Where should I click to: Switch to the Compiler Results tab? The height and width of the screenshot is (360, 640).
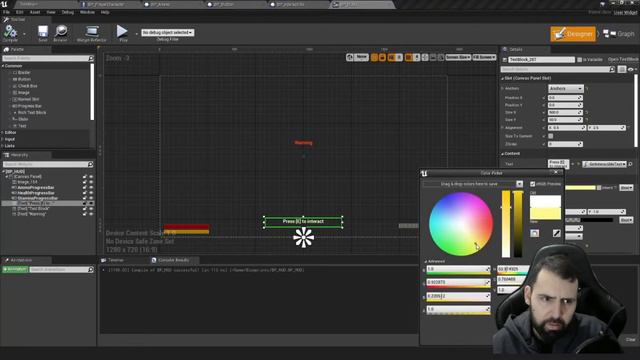tap(173, 260)
